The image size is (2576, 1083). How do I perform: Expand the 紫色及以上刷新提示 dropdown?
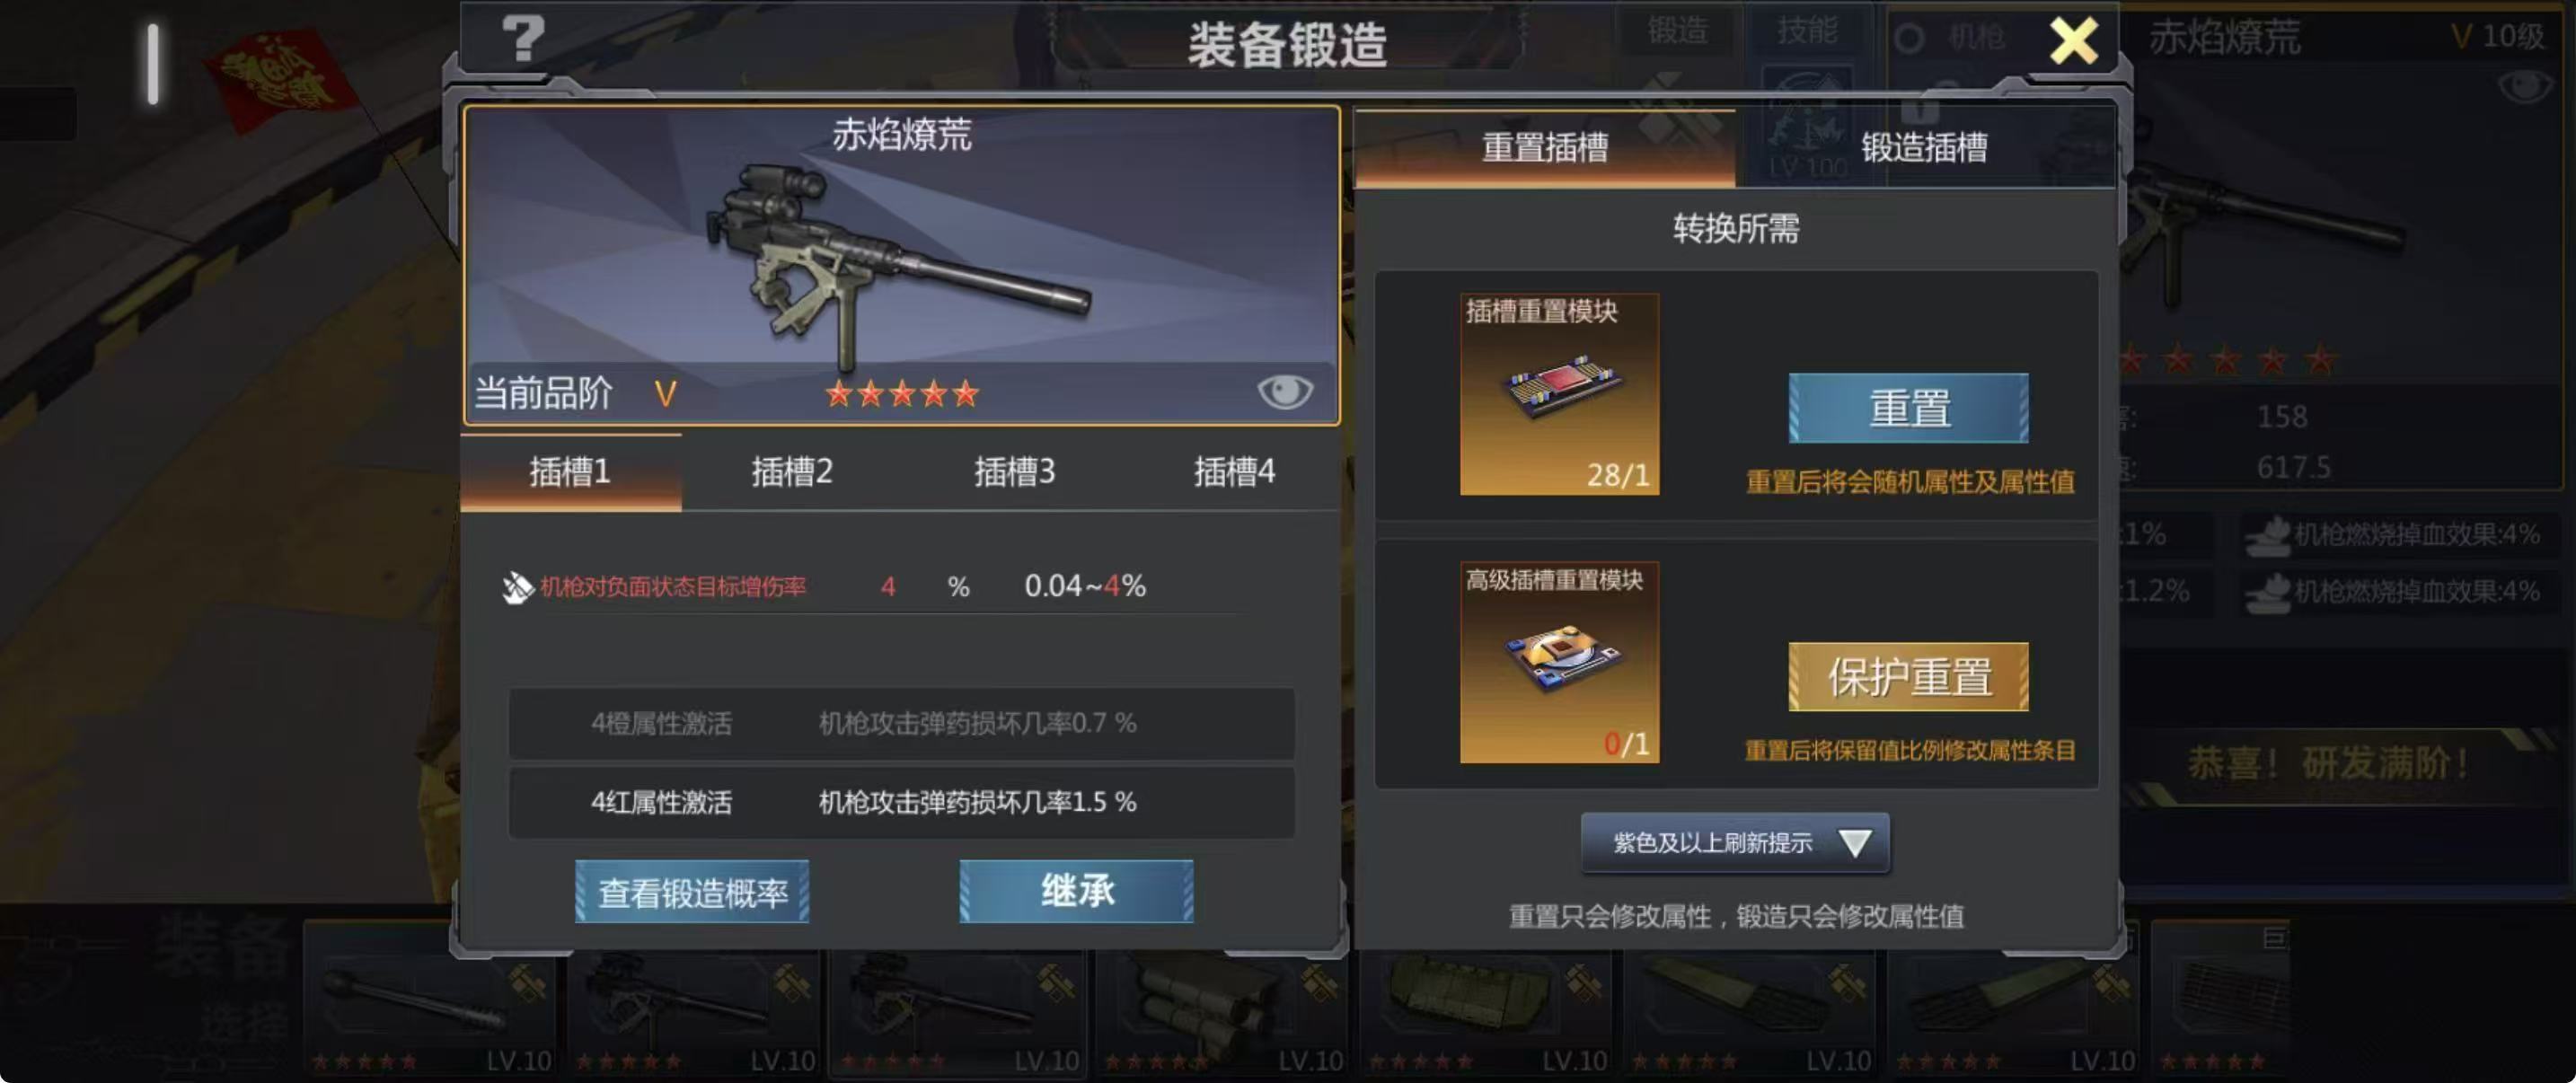click(1734, 843)
